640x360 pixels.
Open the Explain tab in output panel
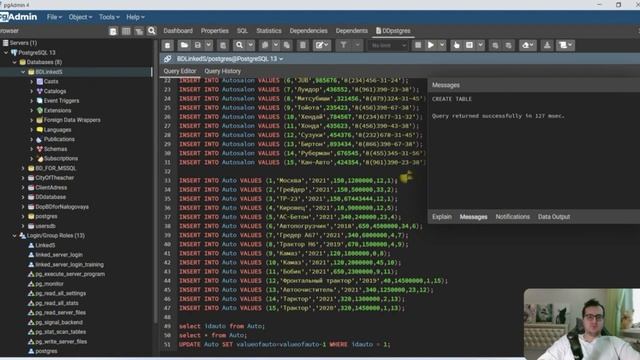click(x=442, y=217)
